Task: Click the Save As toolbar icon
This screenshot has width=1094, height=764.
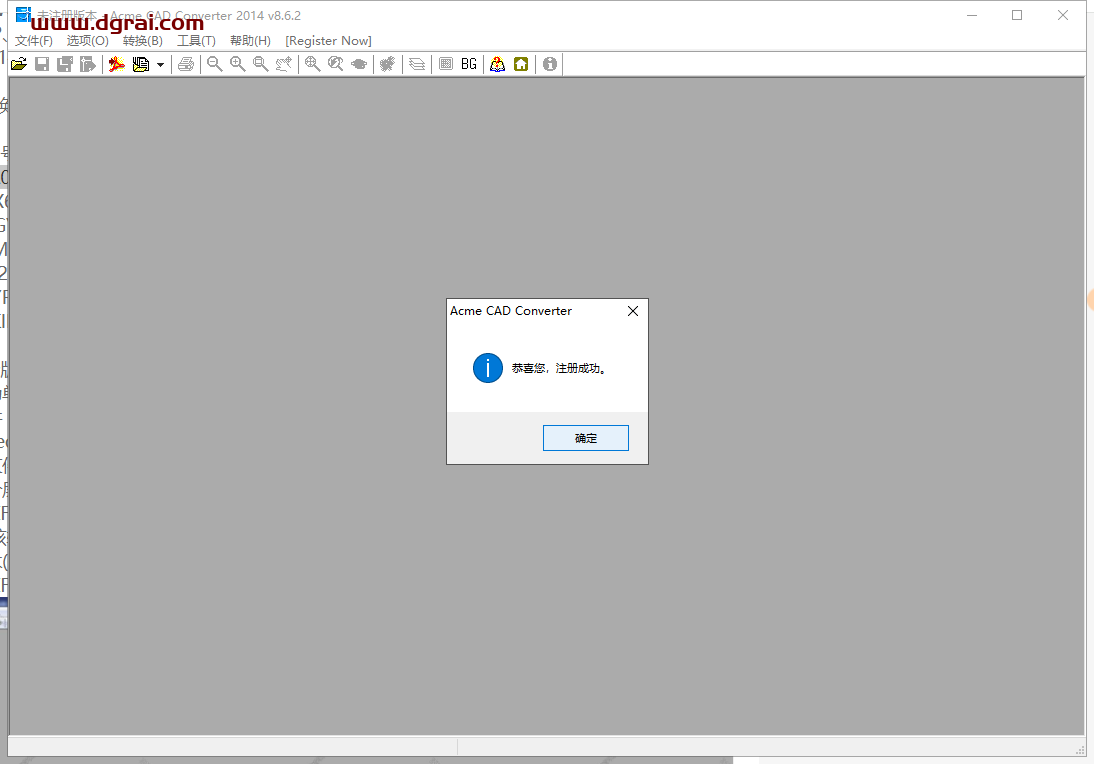Action: coord(65,64)
